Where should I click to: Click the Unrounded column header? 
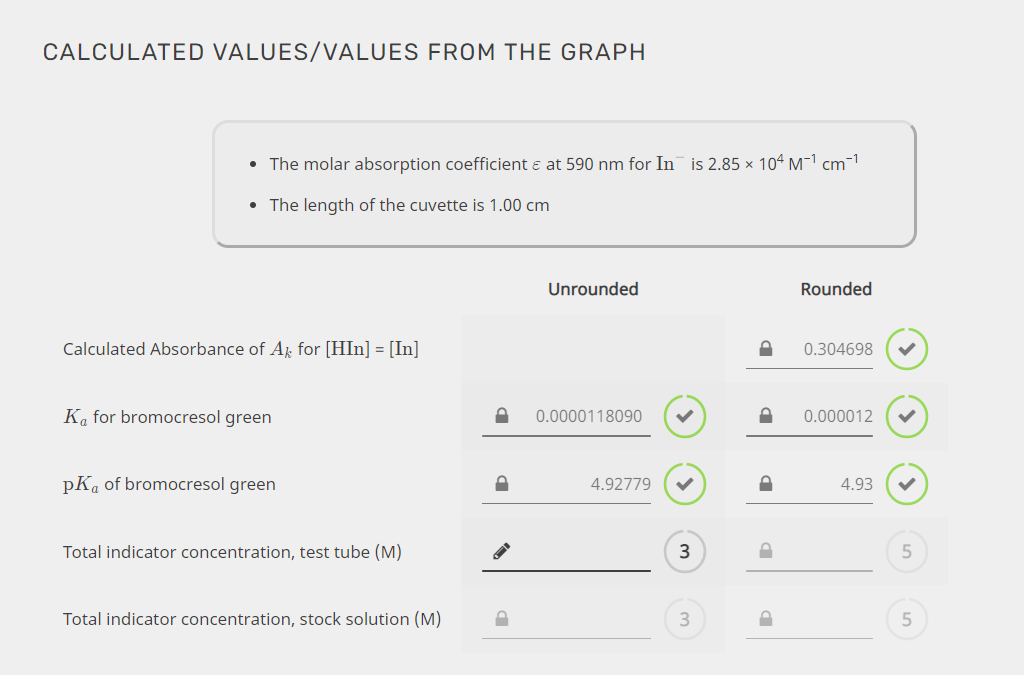tap(593, 289)
